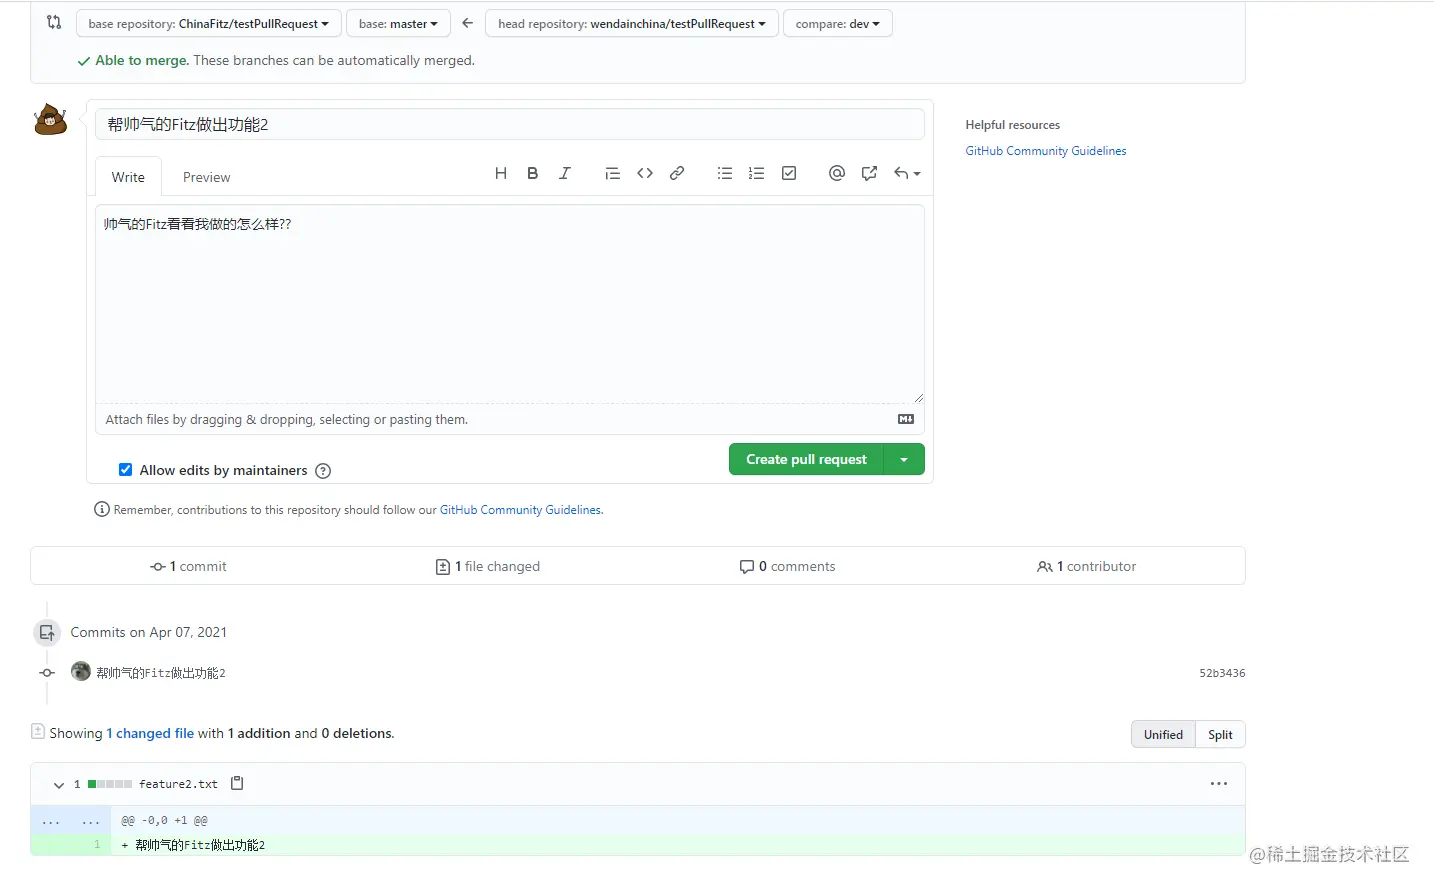This screenshot has width=1434, height=889.
Task: Open commit hash 52b3436
Action: coord(1222,673)
